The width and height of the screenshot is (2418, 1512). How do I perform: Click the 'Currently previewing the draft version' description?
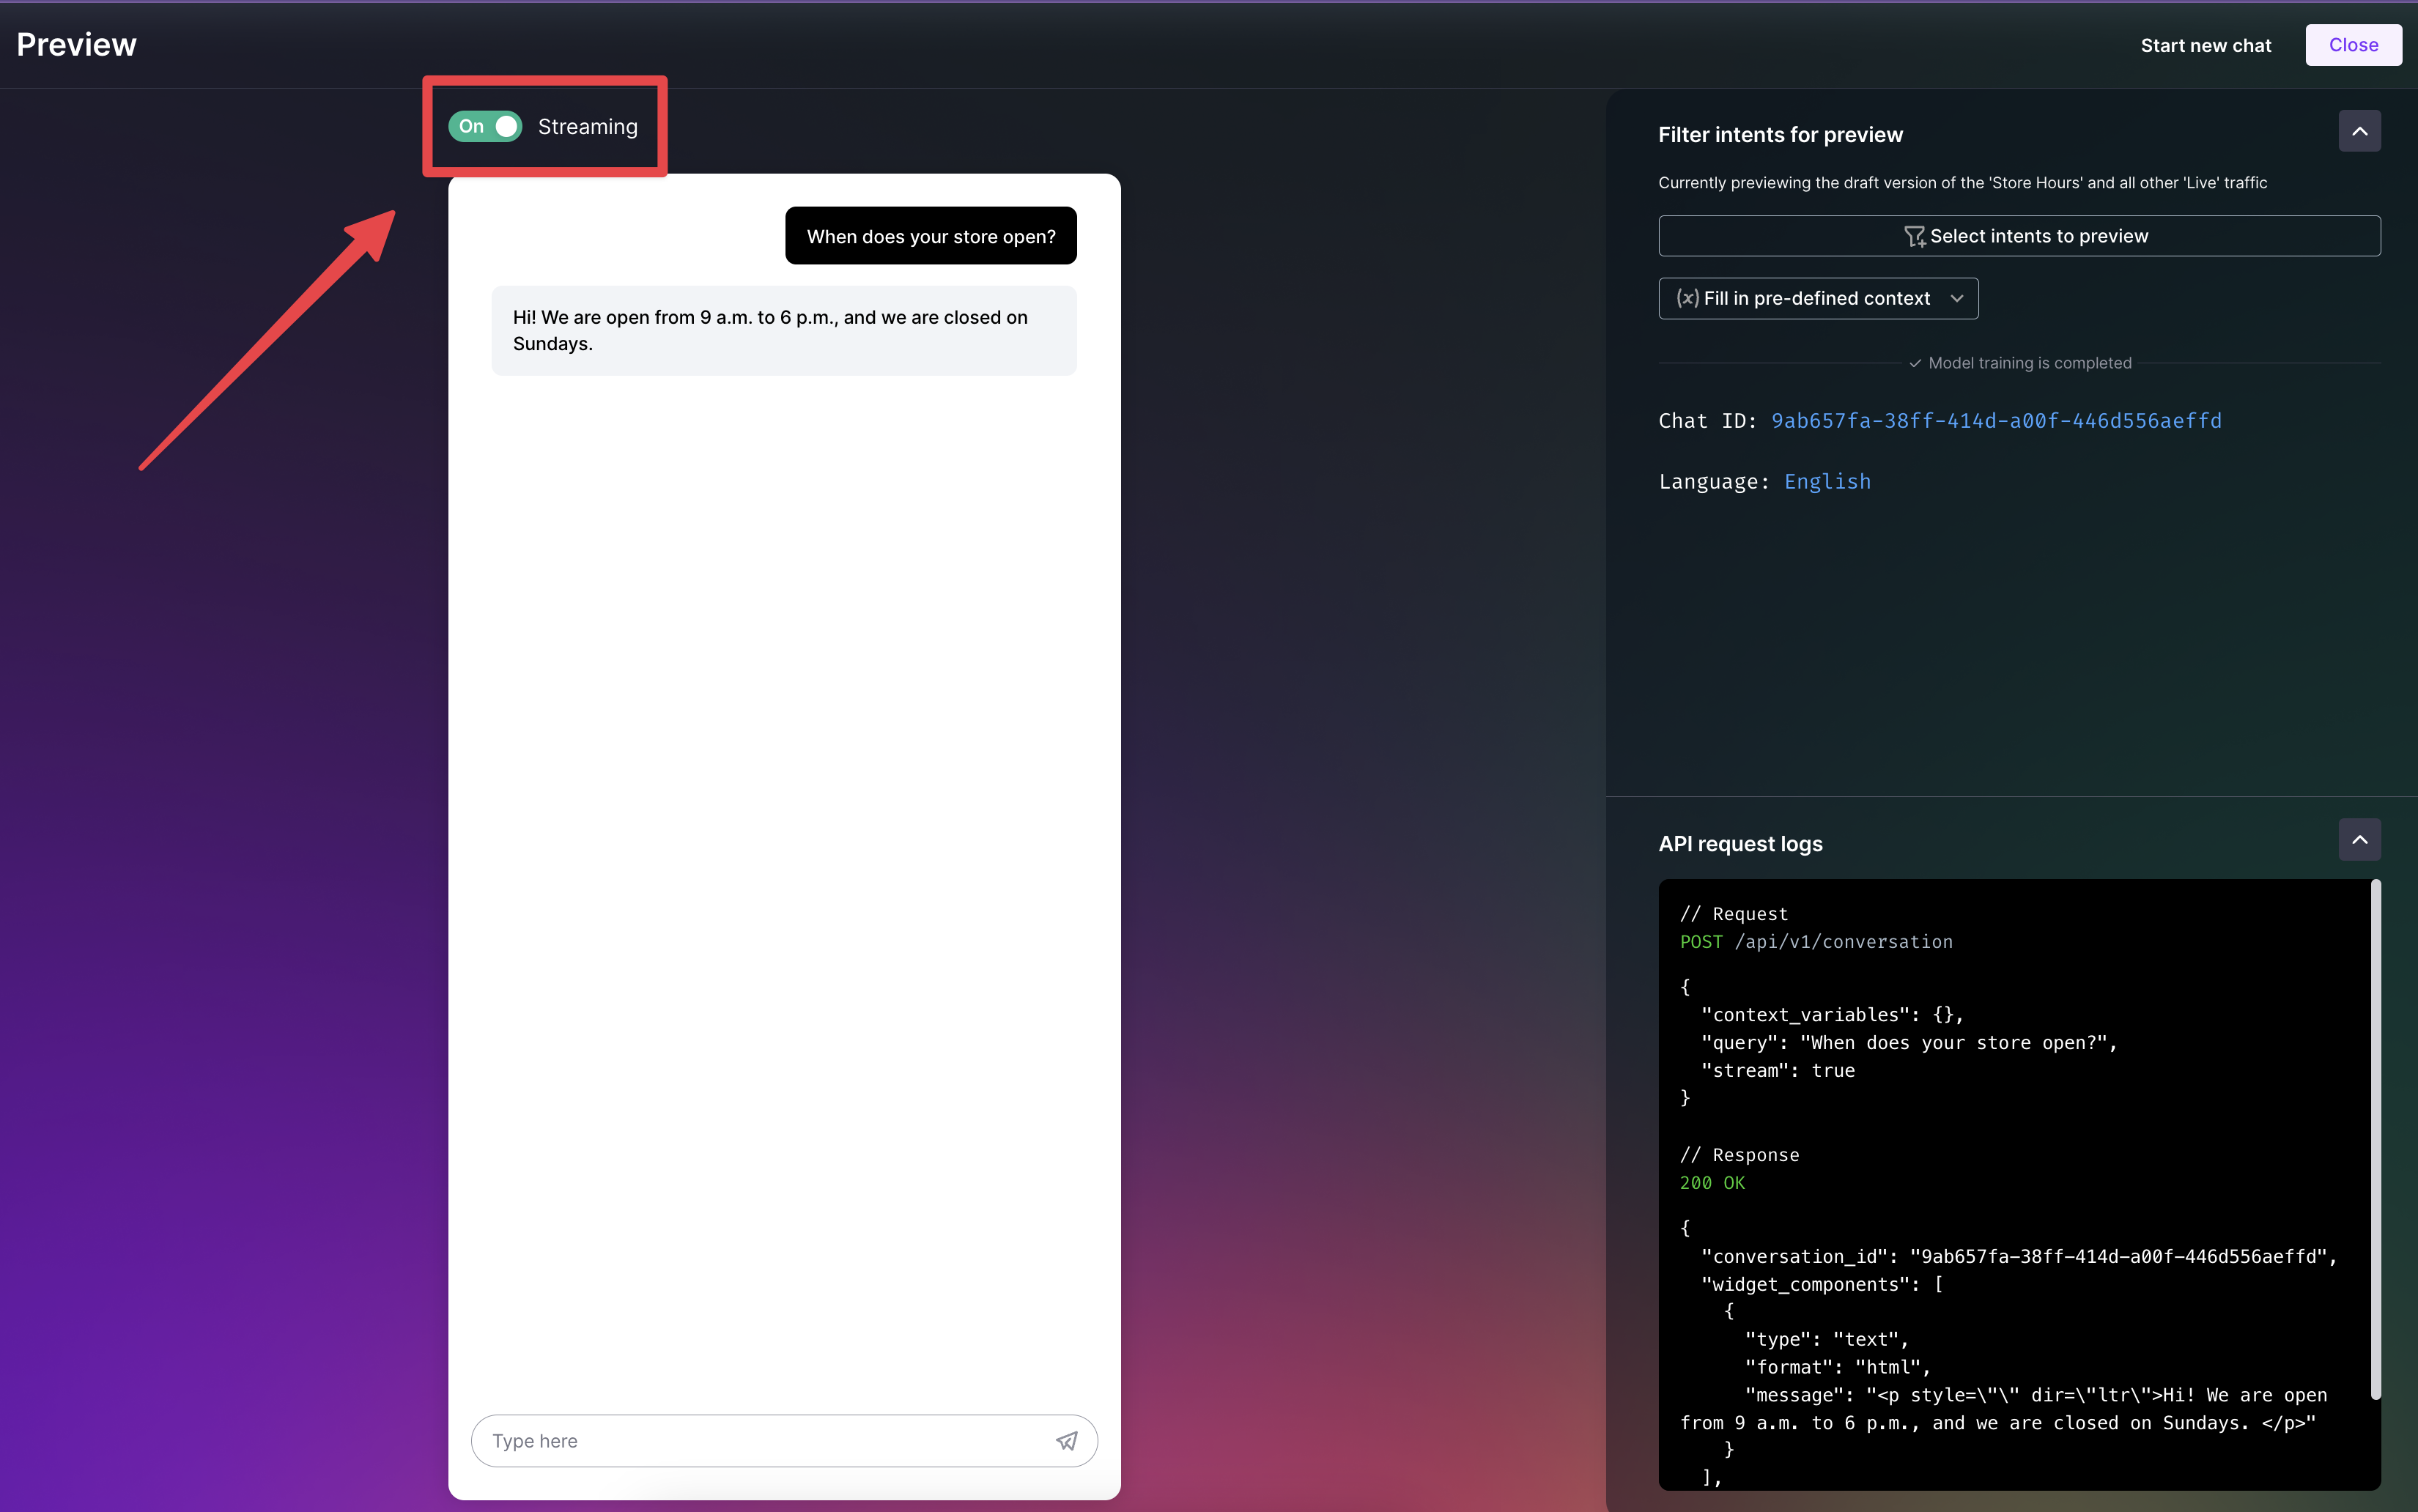point(1962,183)
